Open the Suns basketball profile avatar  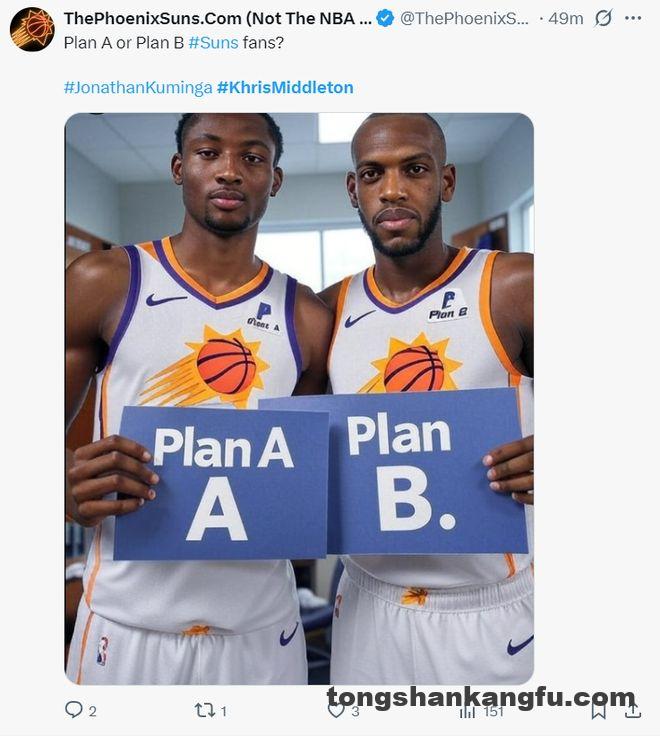coord(32,29)
